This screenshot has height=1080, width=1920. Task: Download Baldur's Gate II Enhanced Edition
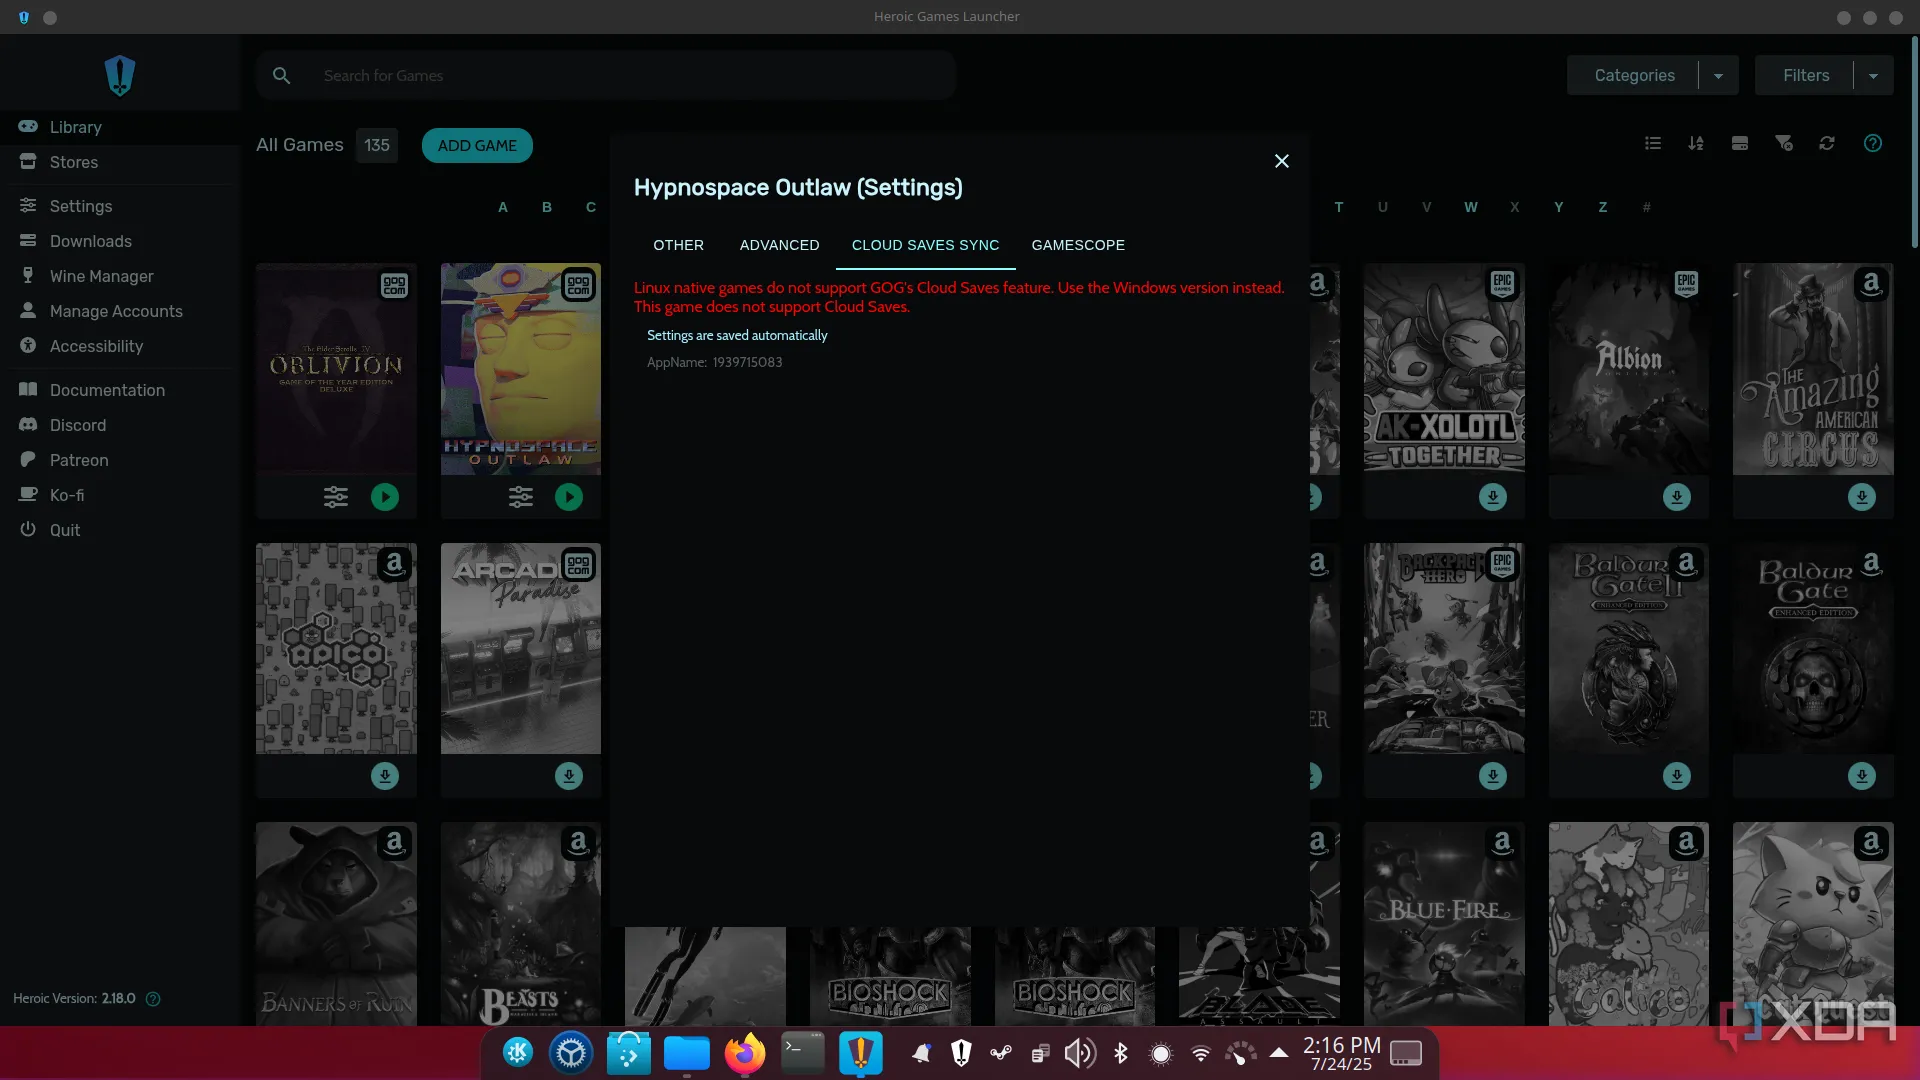(1677, 776)
